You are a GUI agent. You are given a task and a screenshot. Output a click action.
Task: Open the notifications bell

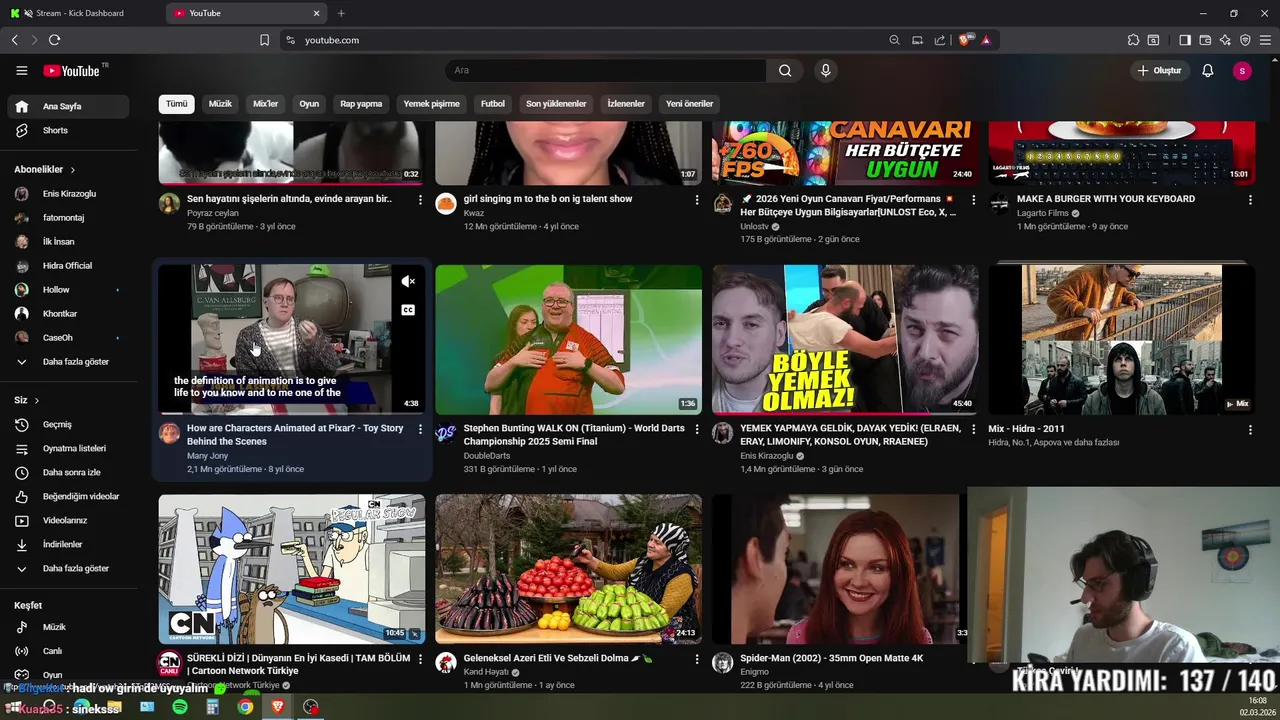point(1207,71)
